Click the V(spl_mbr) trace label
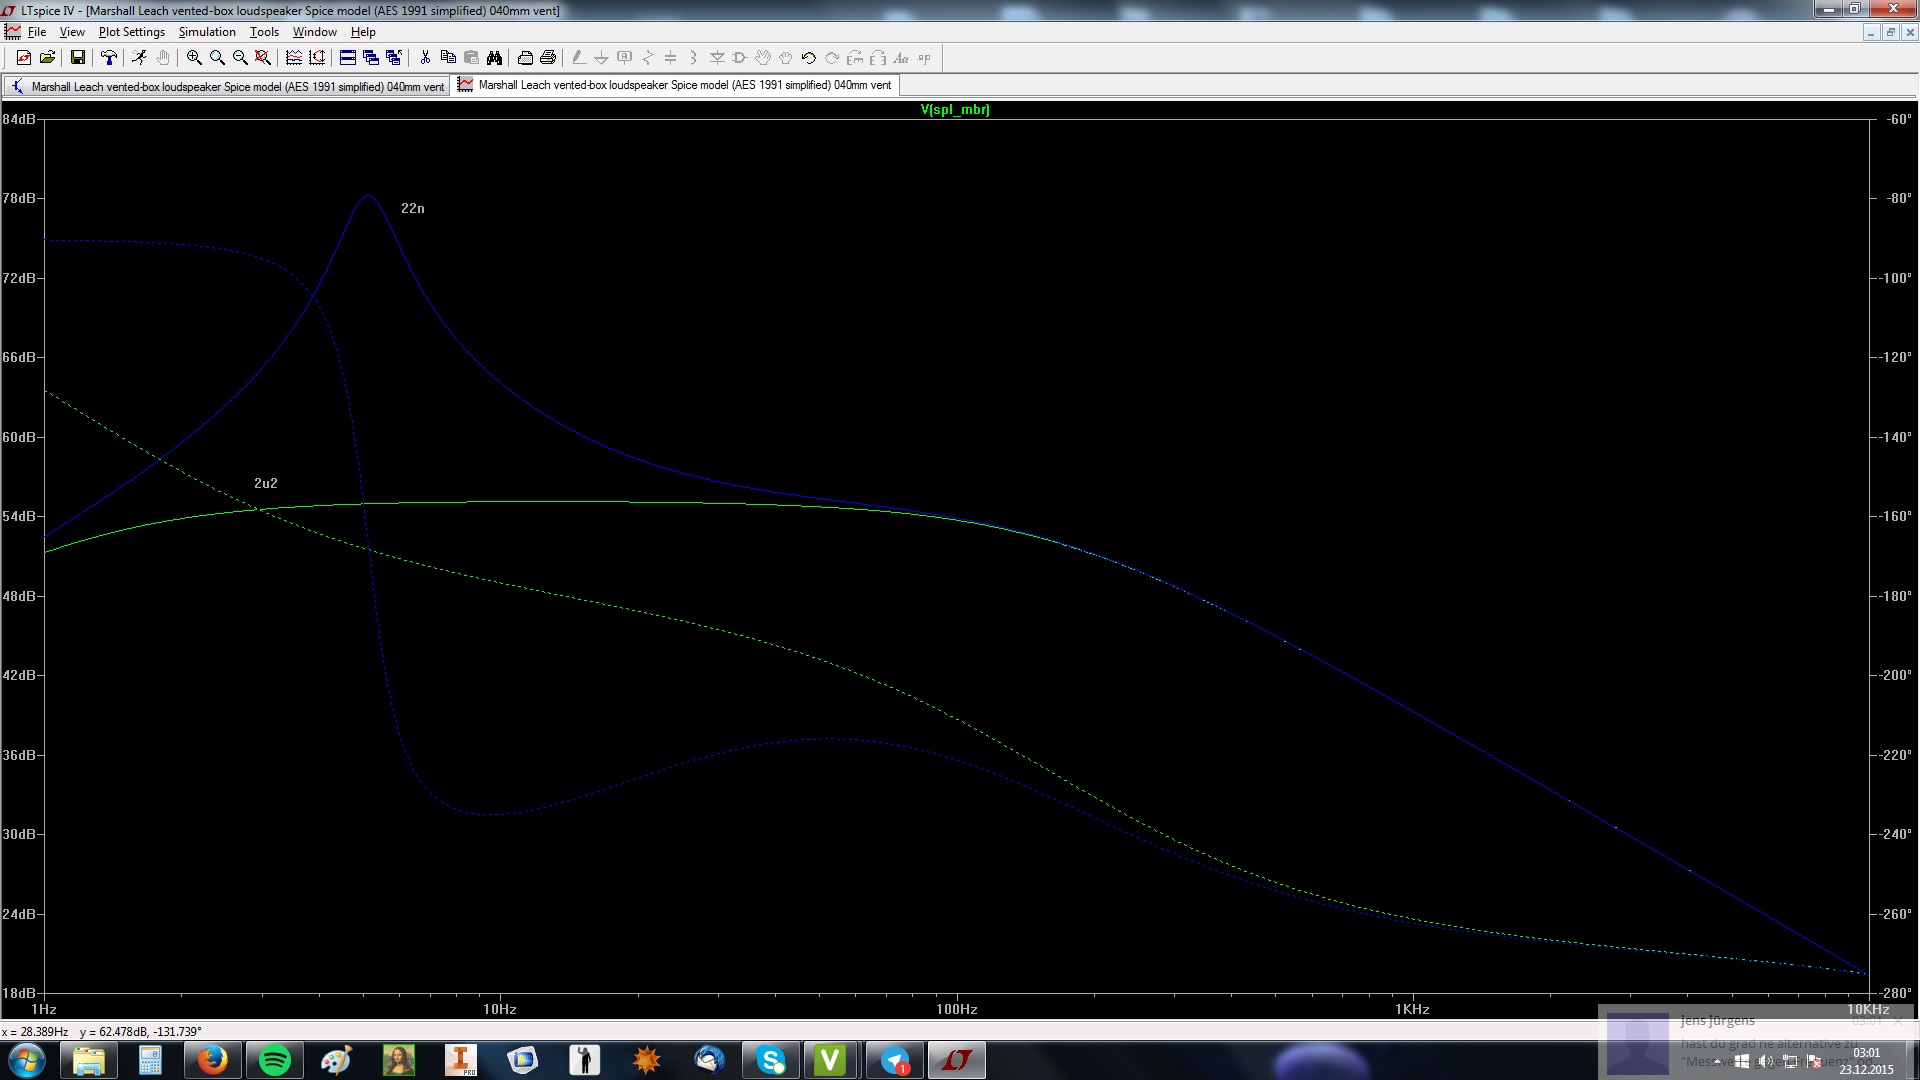This screenshot has width=1920, height=1080. [955, 110]
